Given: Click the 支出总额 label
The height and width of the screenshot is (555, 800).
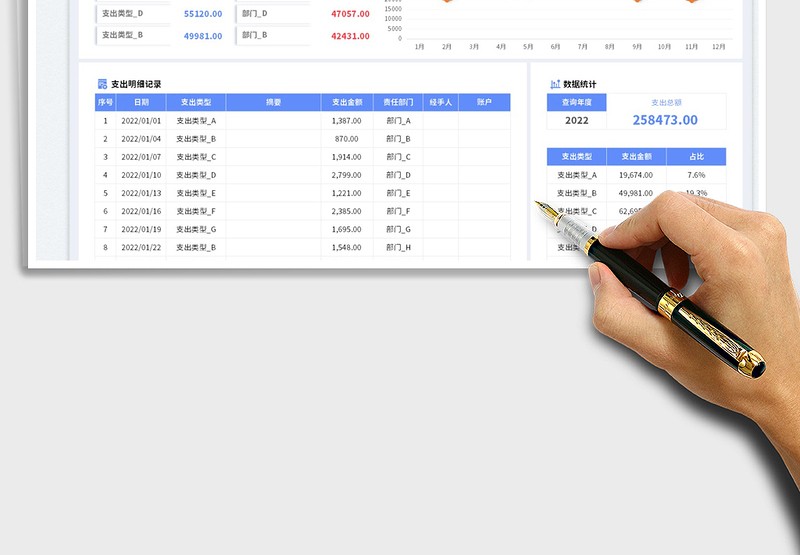Looking at the screenshot, I should [x=666, y=103].
